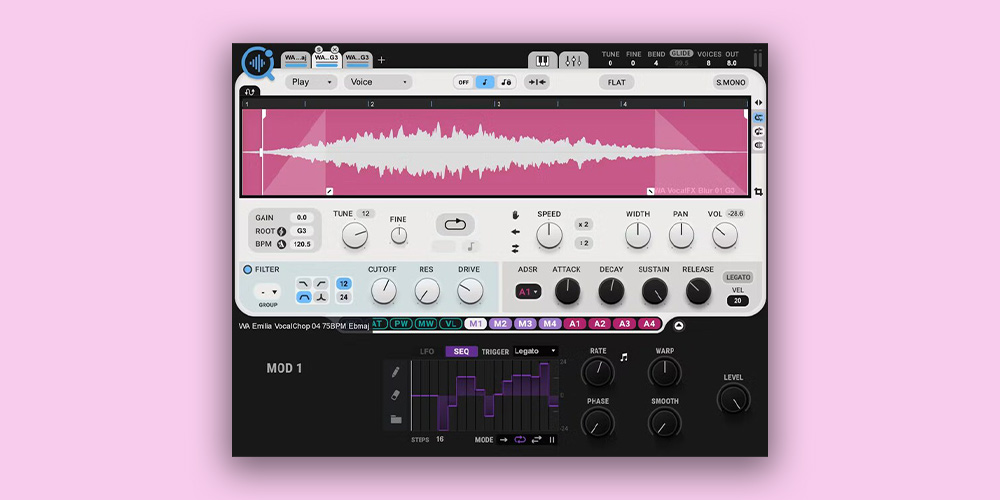Switch to the SEQ tab
Screen dimensions: 1000x500
click(461, 352)
